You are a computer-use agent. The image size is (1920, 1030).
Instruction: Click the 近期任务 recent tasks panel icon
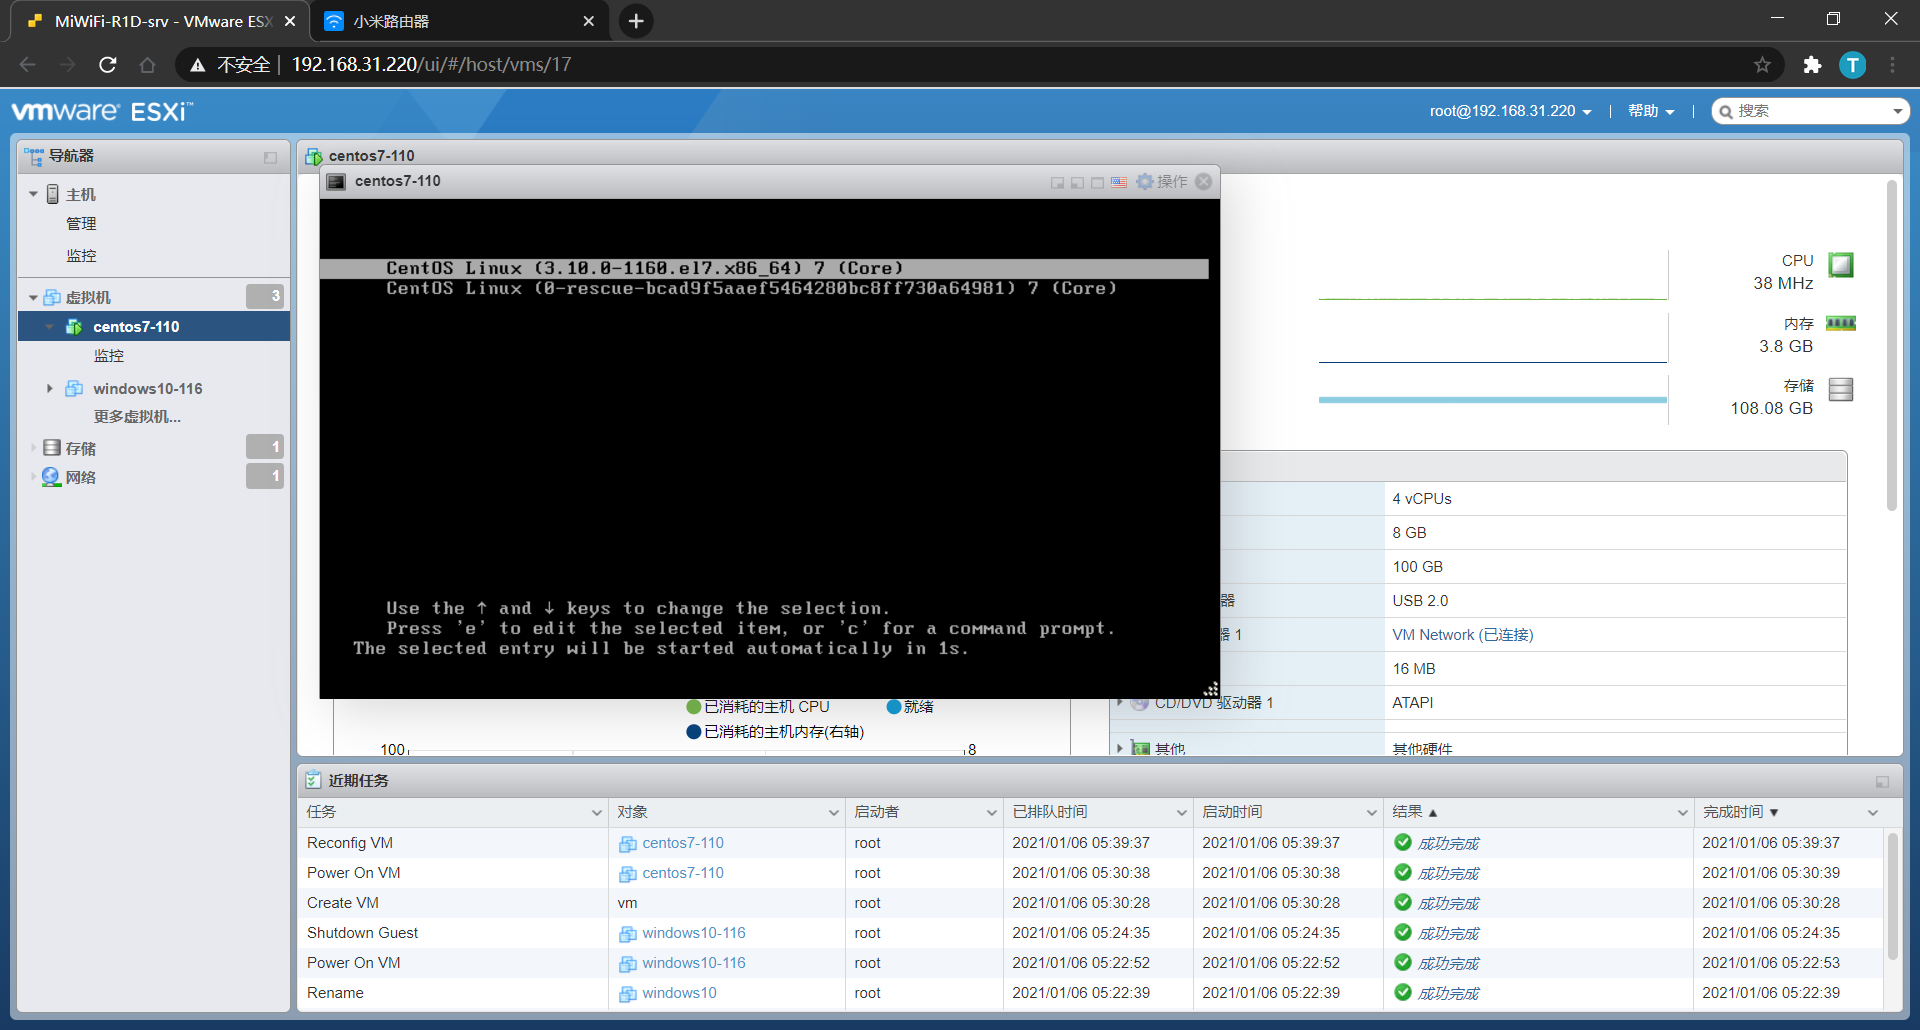[x=313, y=780]
